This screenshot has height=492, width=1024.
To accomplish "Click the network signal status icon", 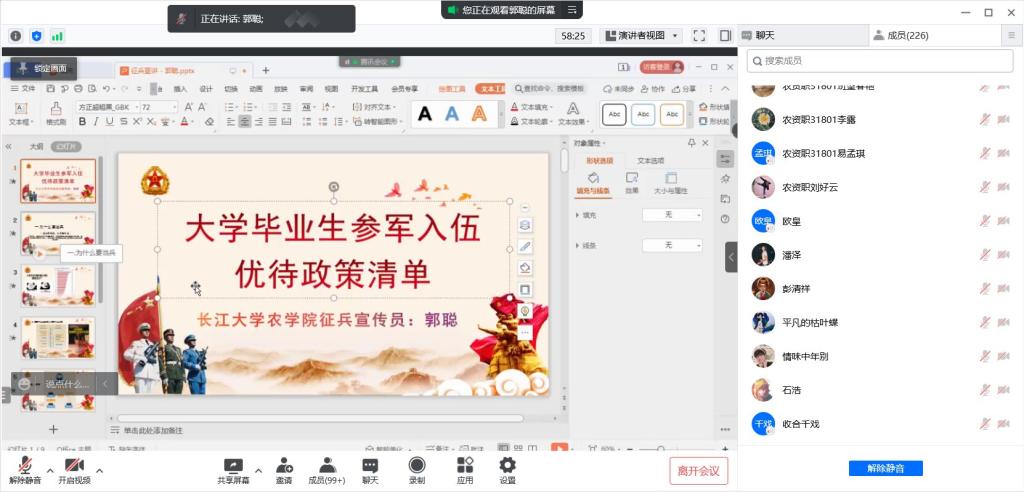I will coord(57,36).
